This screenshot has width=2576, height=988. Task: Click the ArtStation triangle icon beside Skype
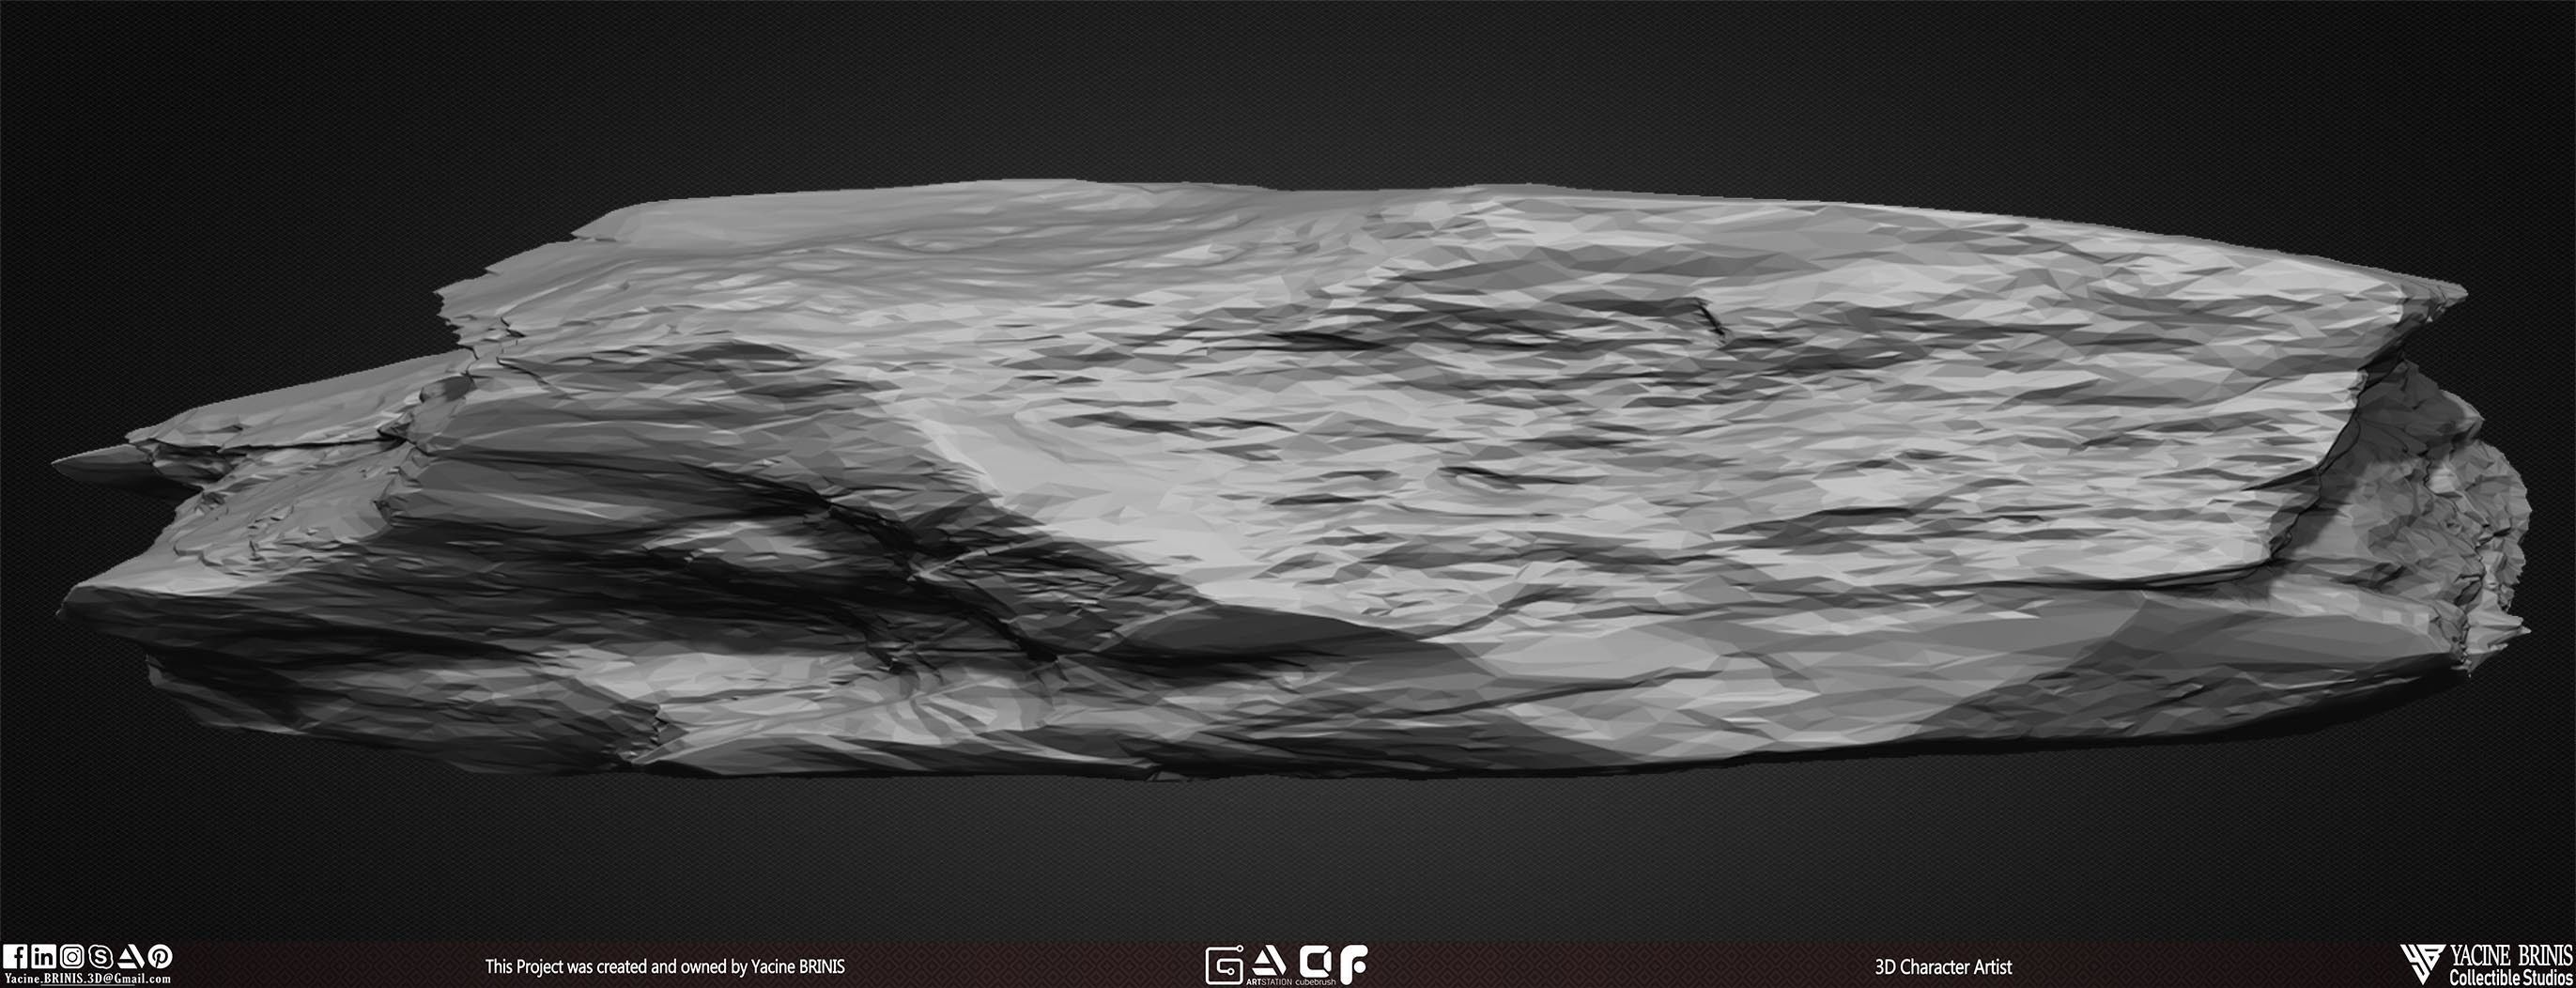click(131, 957)
